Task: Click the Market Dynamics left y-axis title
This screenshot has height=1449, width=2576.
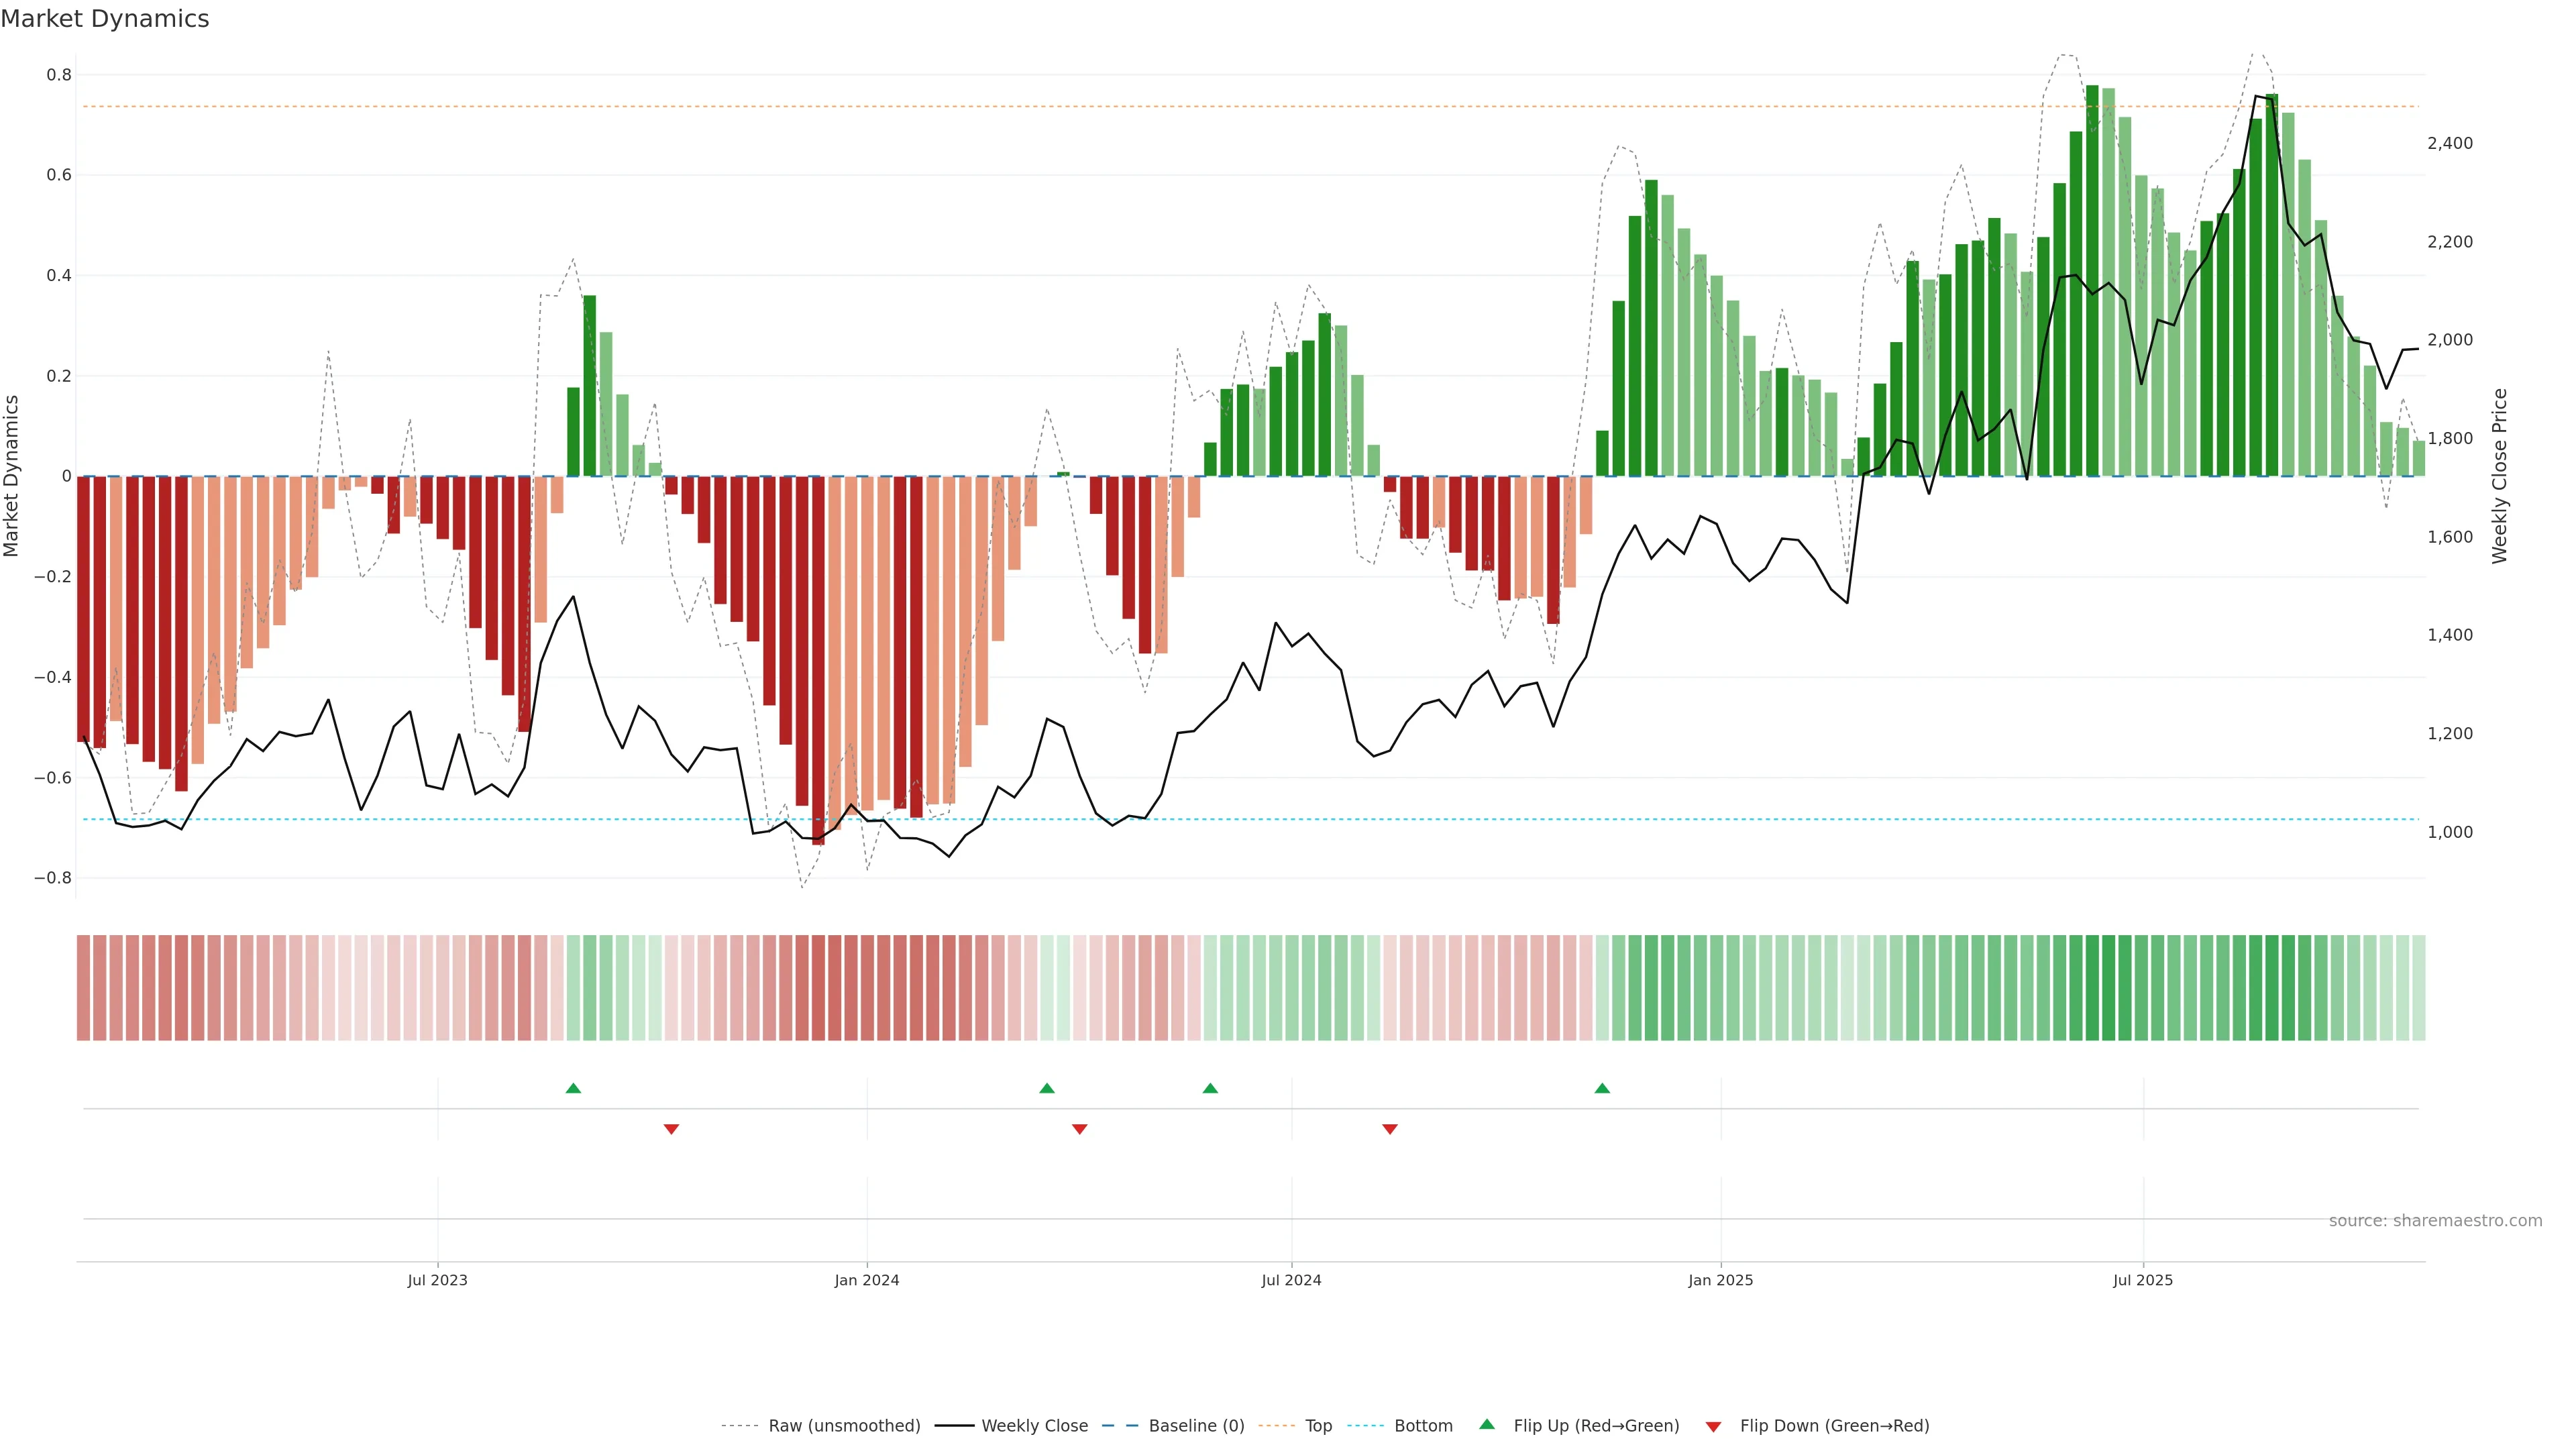Action: tap(12, 476)
